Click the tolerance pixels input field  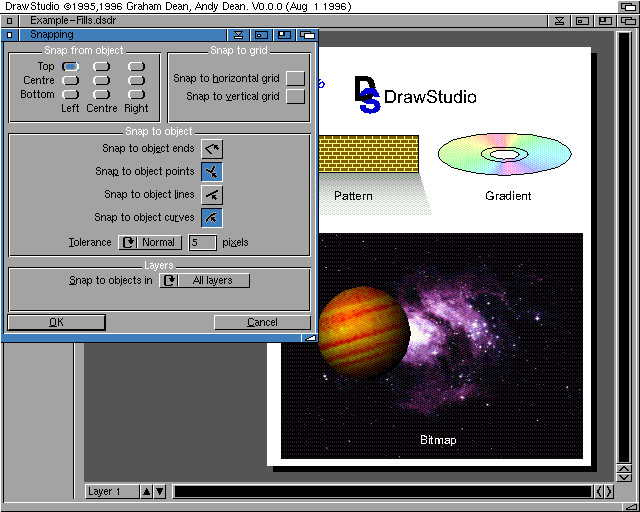point(202,243)
